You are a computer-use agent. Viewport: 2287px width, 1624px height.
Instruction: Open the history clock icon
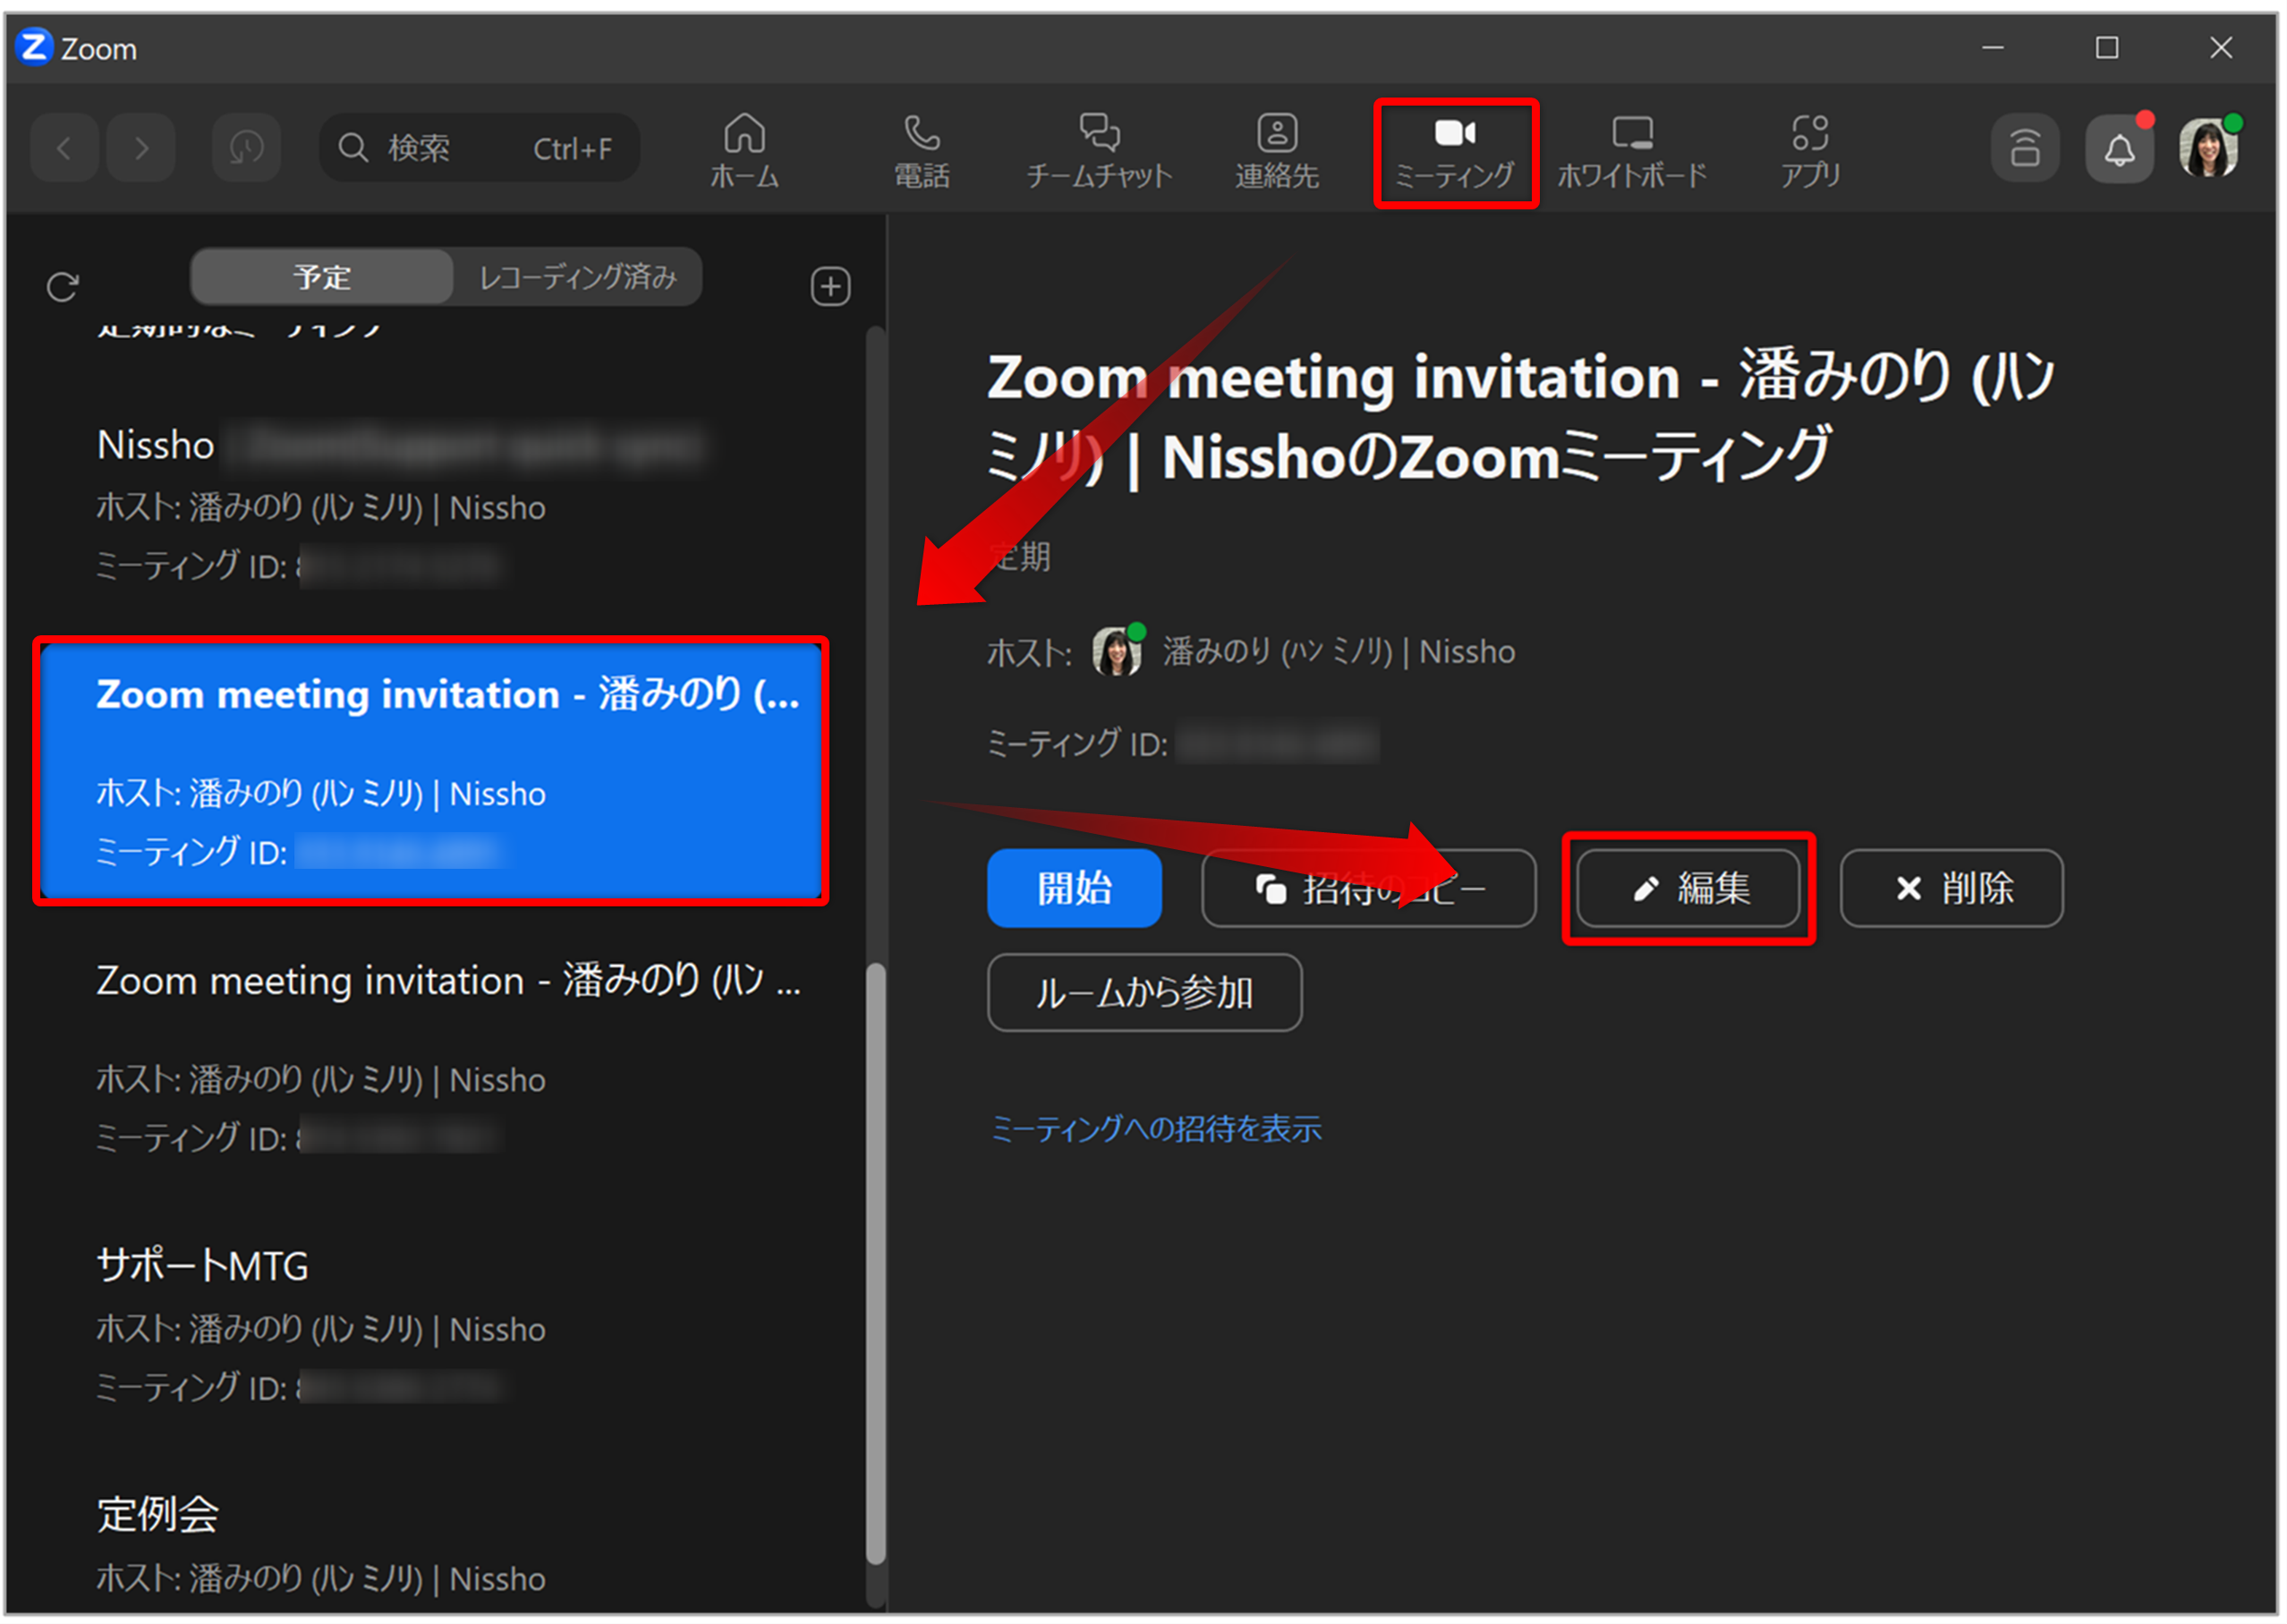pyautogui.click(x=246, y=148)
